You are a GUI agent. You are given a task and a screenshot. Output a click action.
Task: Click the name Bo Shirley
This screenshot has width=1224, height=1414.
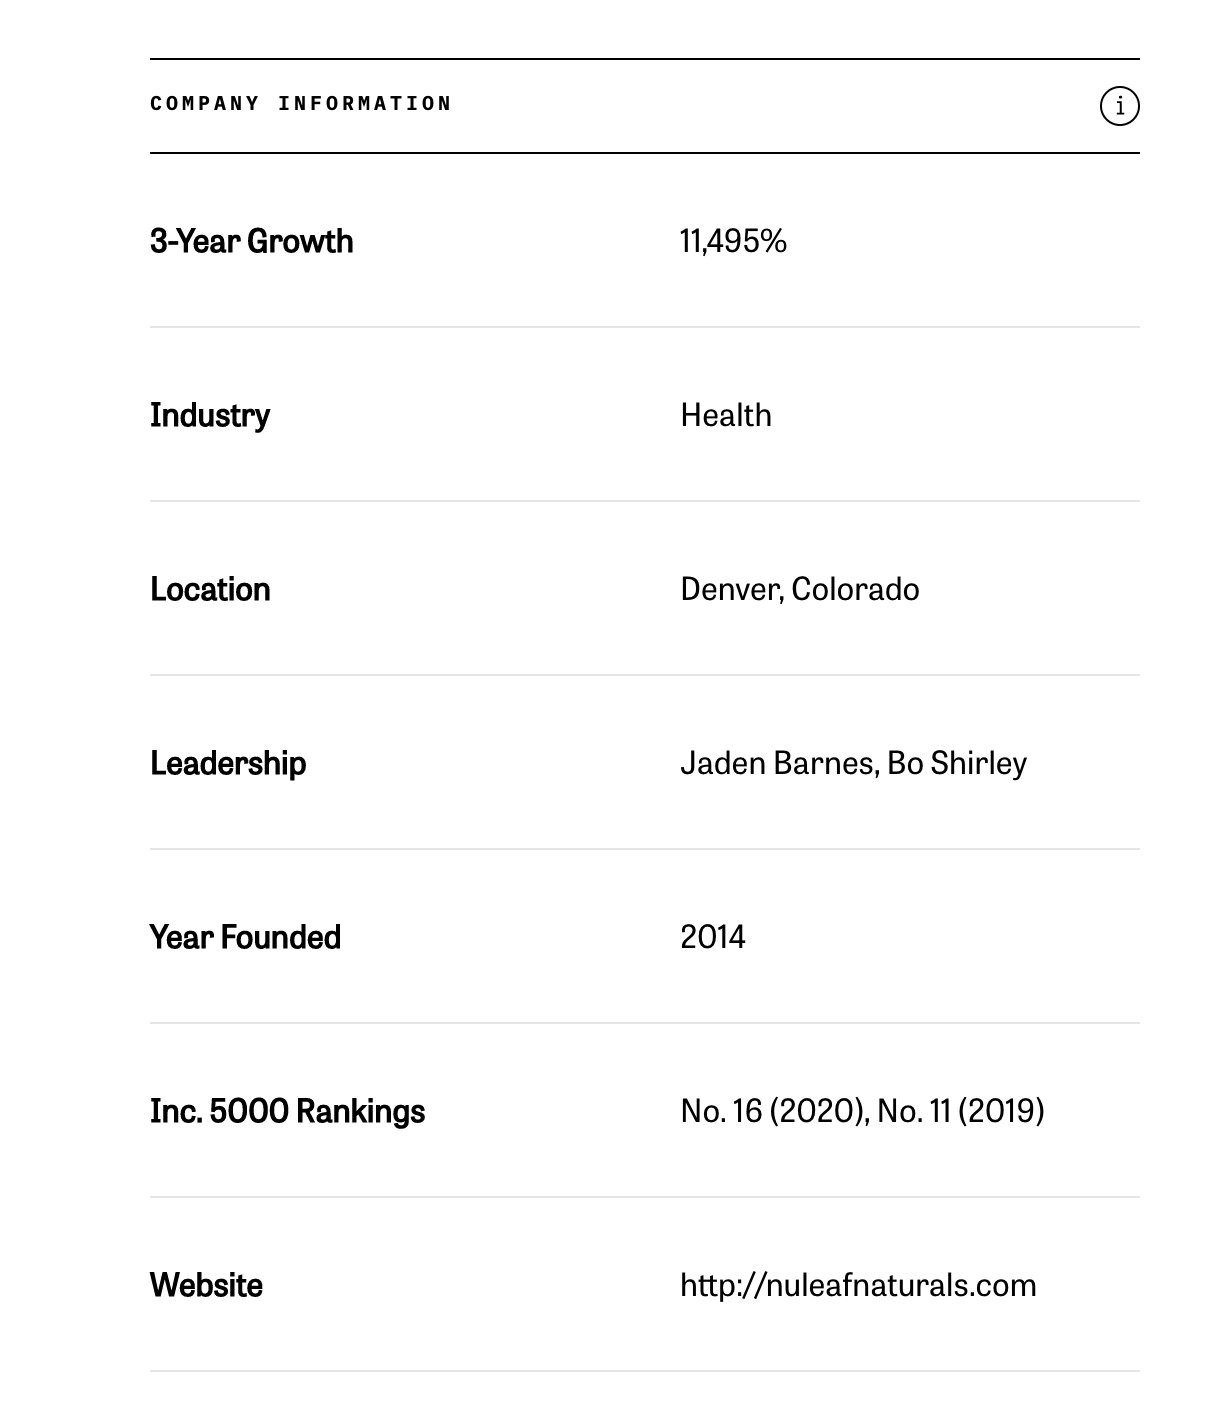tap(957, 763)
